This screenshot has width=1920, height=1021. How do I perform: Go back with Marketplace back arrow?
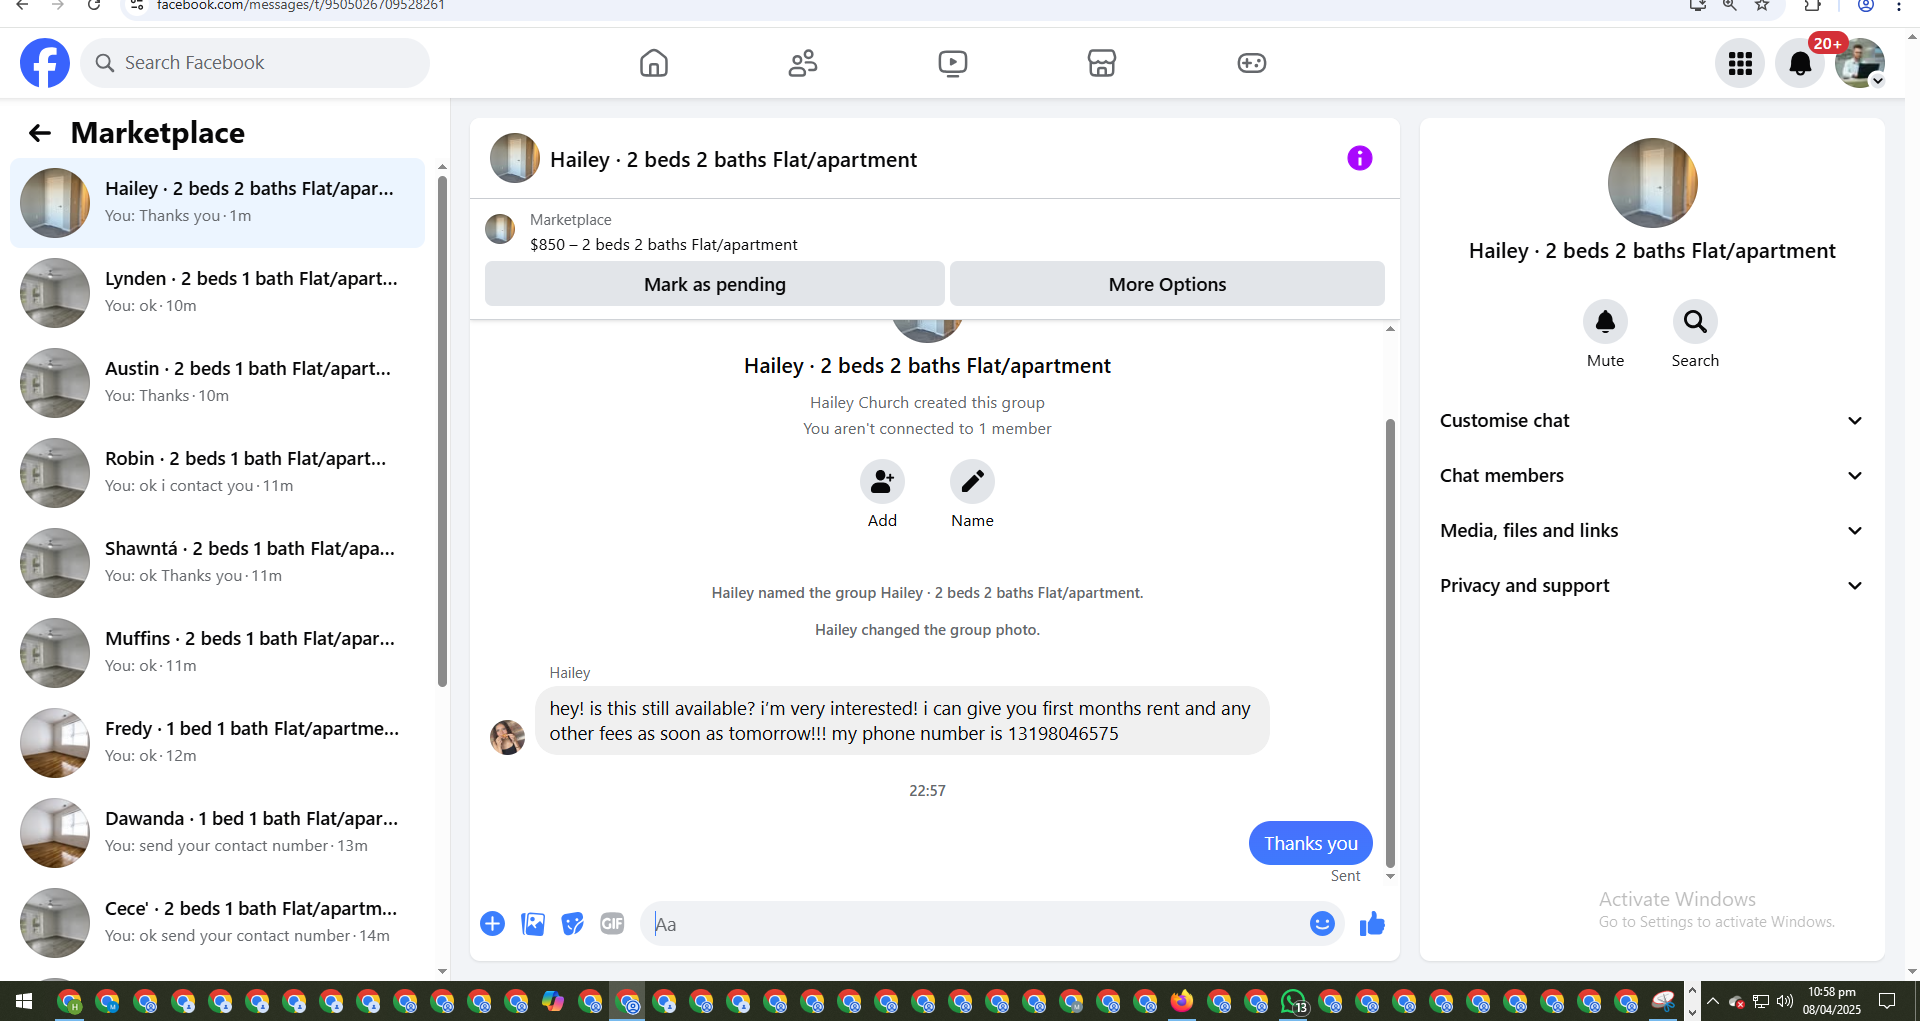[40, 133]
